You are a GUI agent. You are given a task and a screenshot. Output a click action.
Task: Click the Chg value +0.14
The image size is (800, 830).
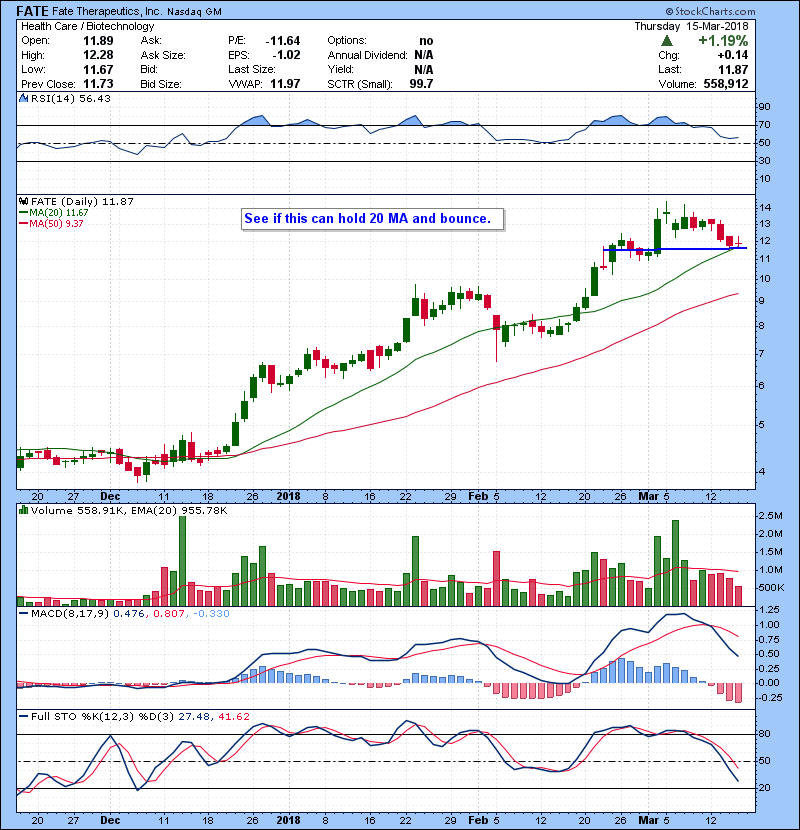(x=733, y=55)
